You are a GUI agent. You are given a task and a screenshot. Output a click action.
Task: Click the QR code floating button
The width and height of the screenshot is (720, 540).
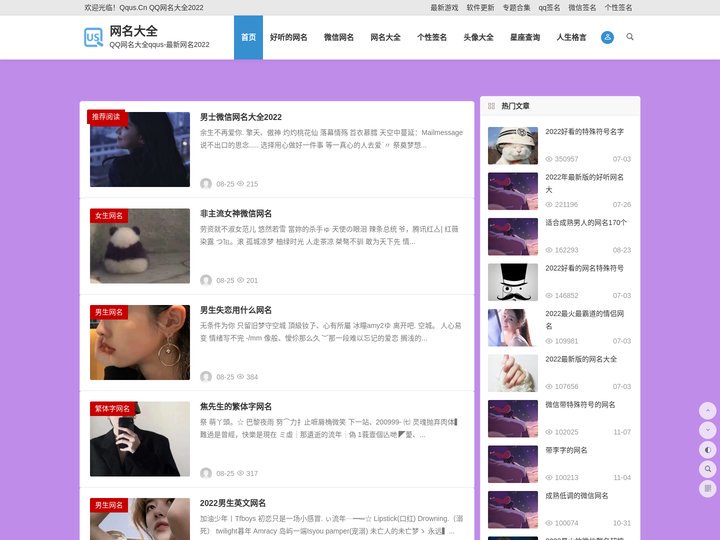708,488
